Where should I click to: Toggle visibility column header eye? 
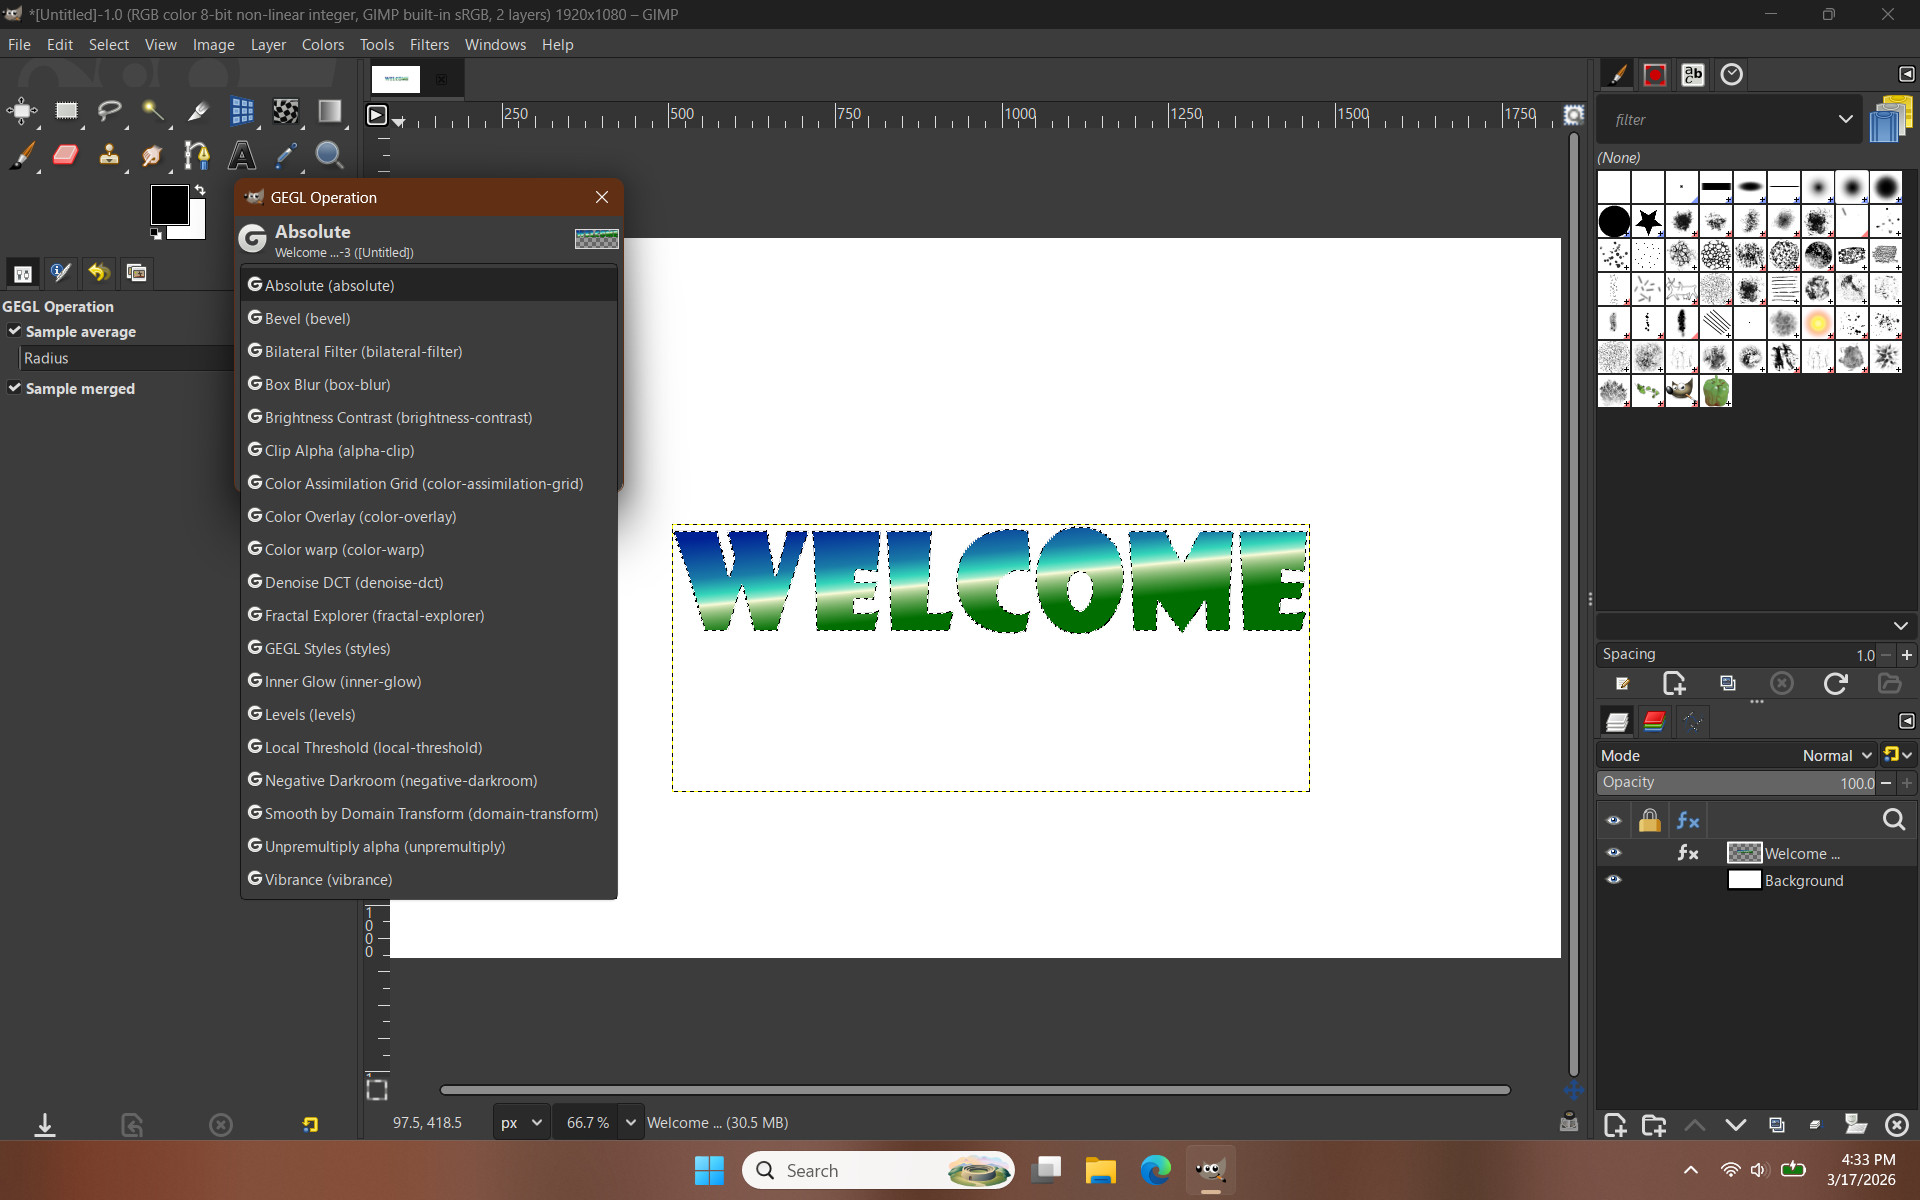(x=1613, y=820)
